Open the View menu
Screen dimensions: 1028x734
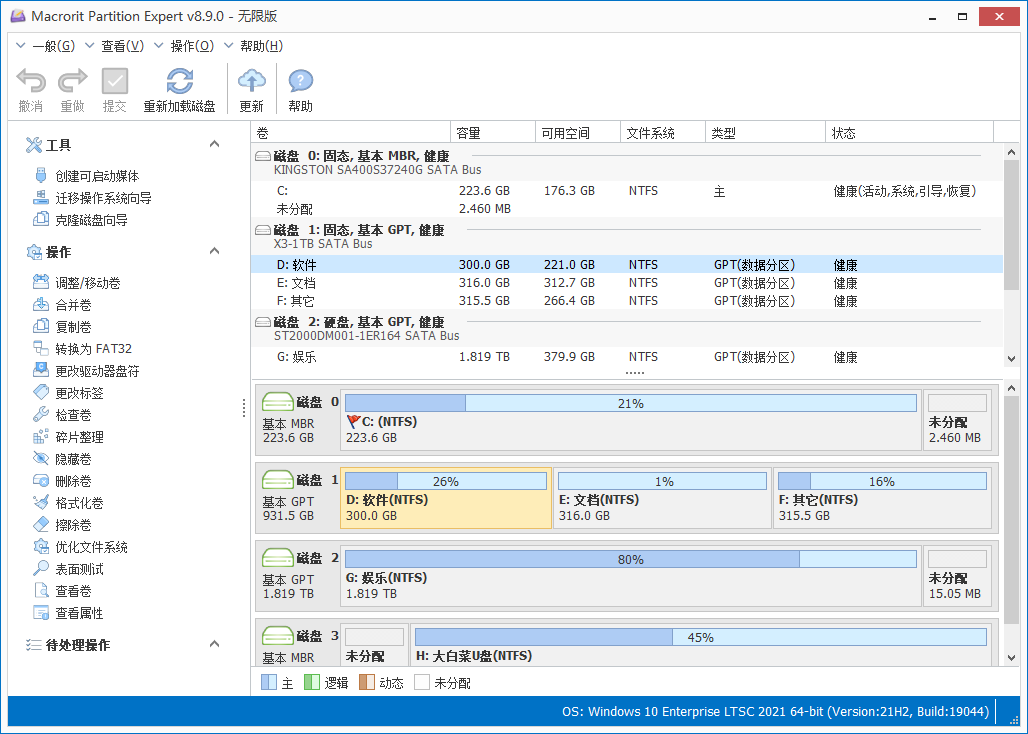tap(120, 45)
